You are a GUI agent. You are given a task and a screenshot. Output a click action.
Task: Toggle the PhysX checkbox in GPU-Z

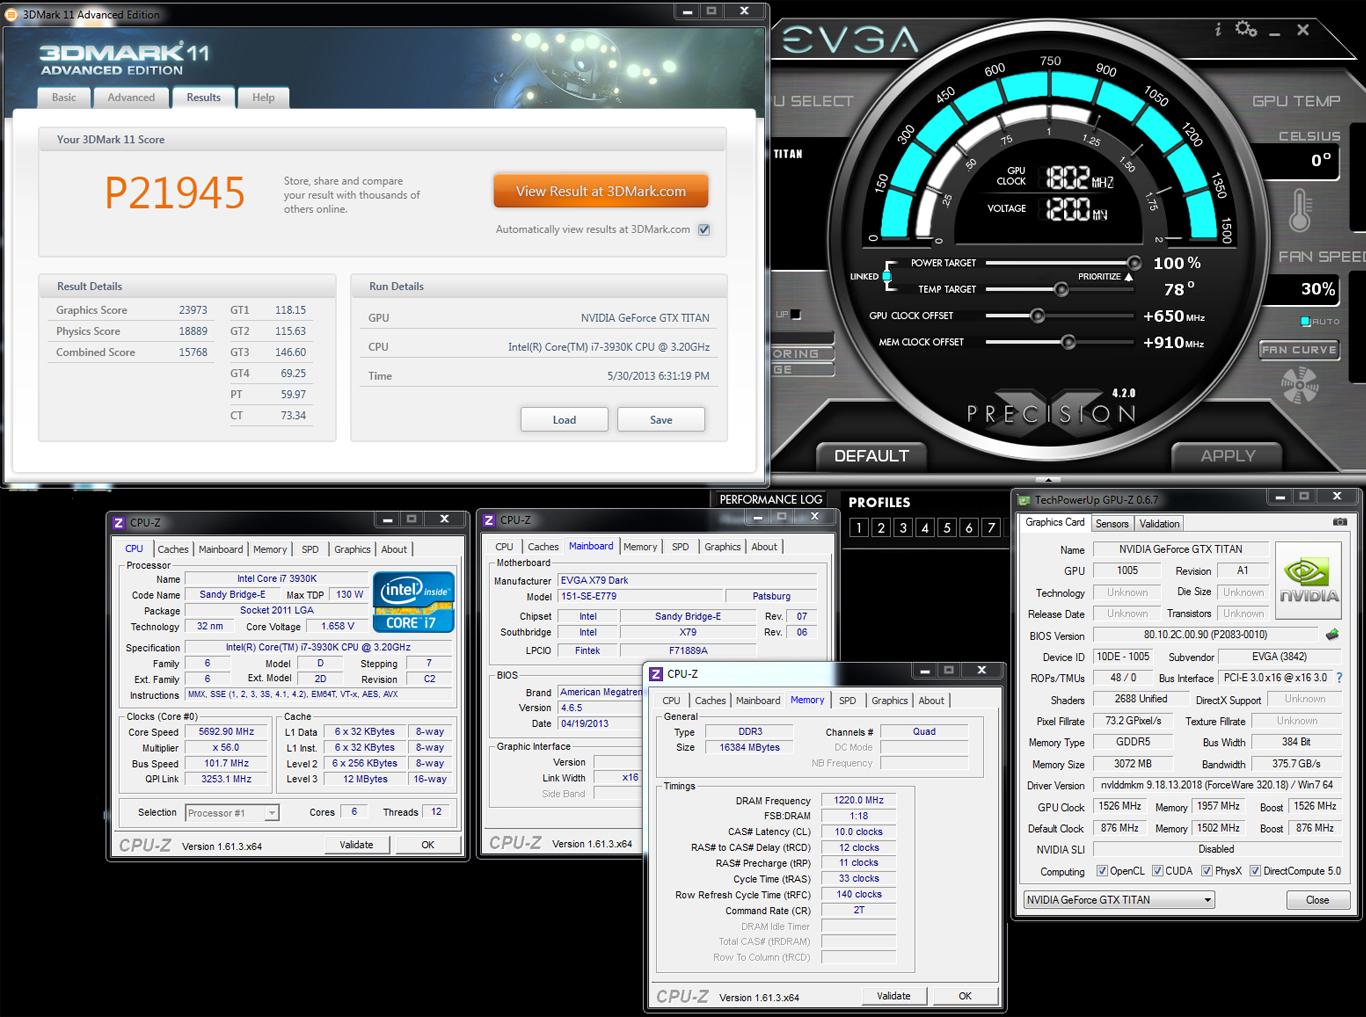tap(1206, 871)
